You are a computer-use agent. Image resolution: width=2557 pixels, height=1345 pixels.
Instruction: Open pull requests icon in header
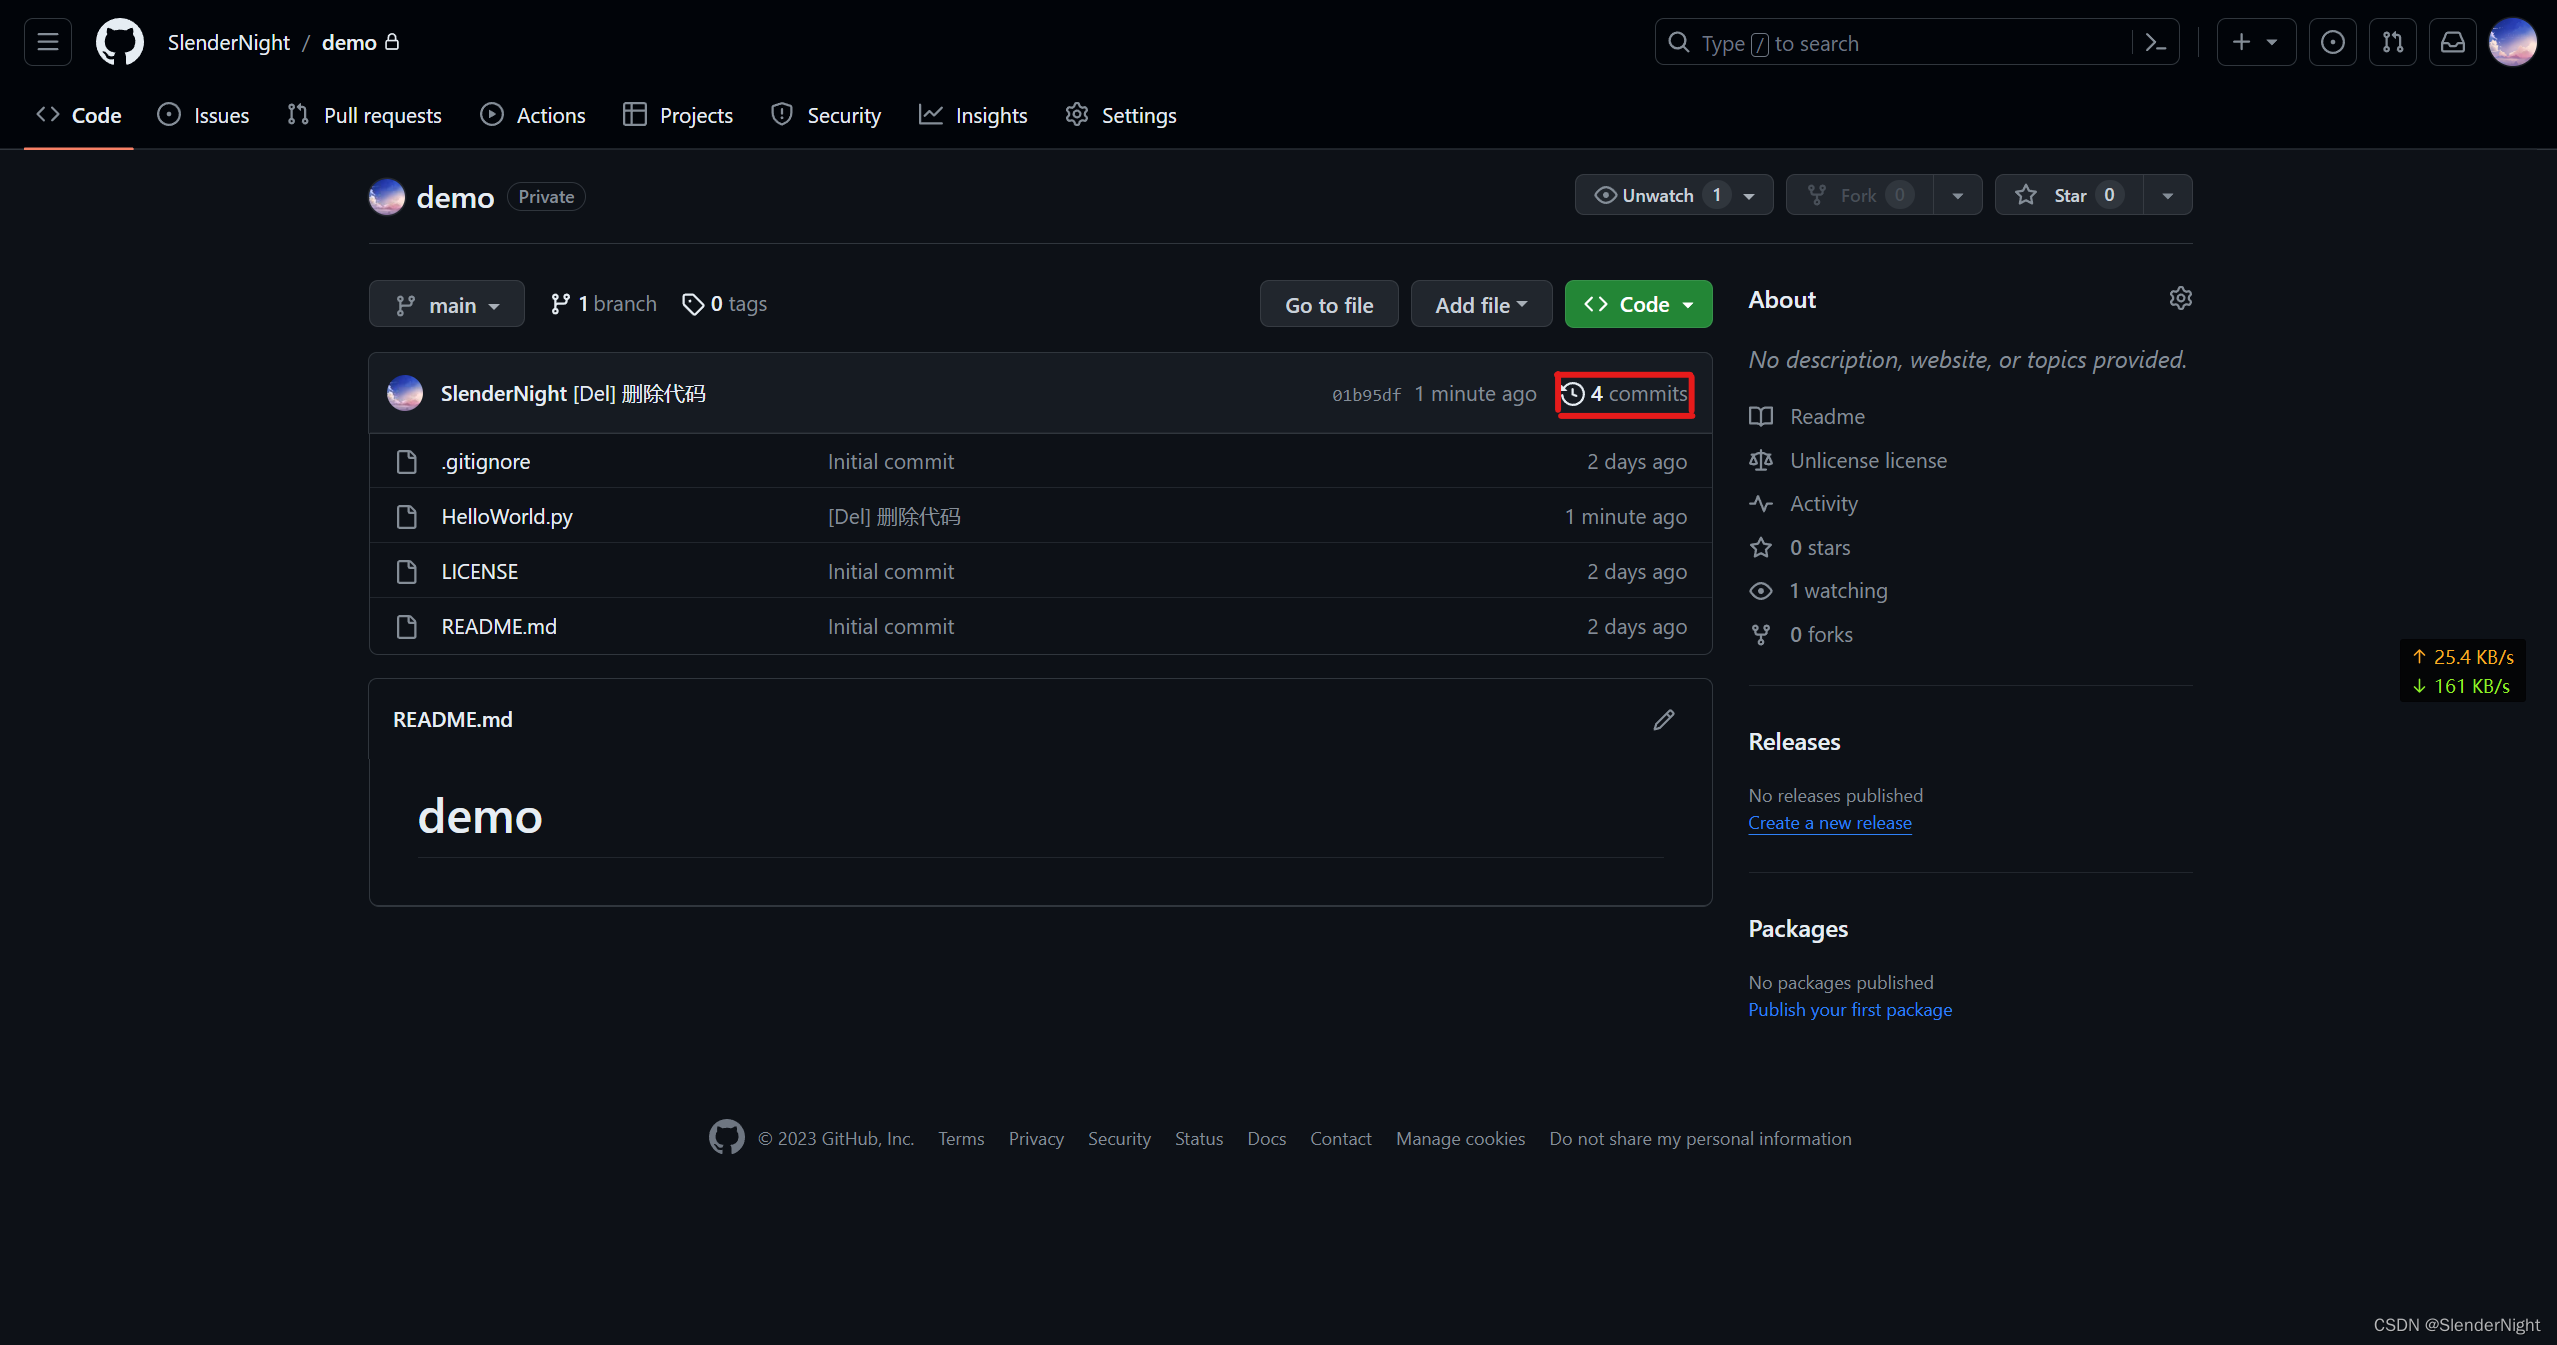[2392, 42]
